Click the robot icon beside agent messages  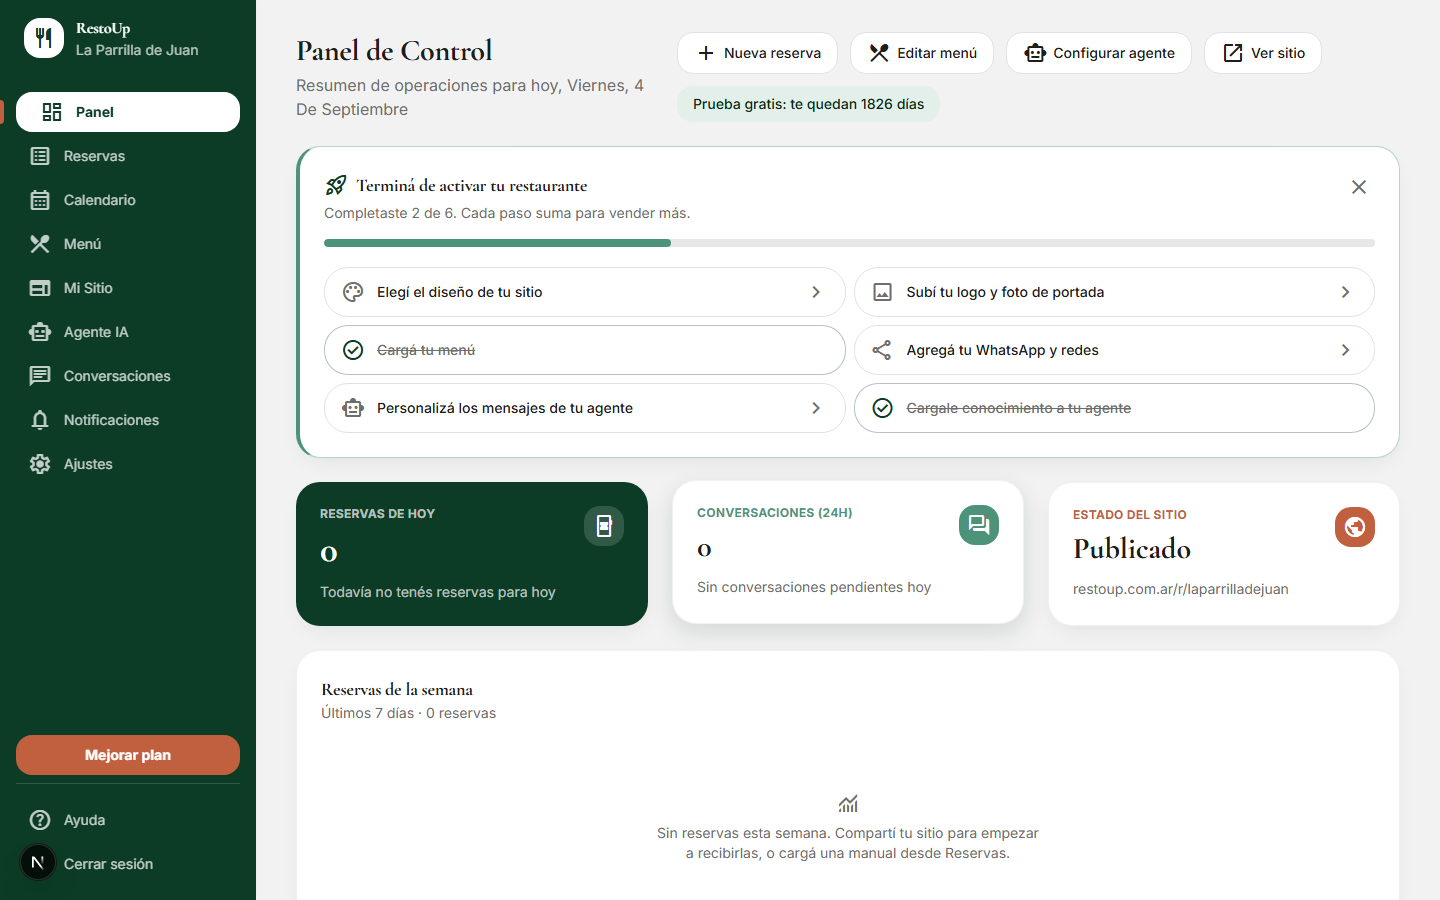pos(353,408)
